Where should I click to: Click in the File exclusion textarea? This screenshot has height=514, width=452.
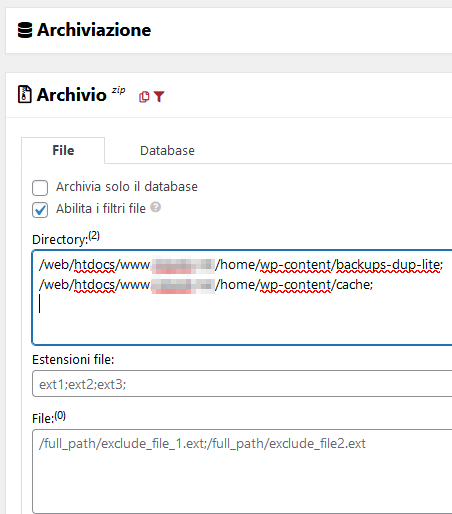pyautogui.click(x=242, y=471)
